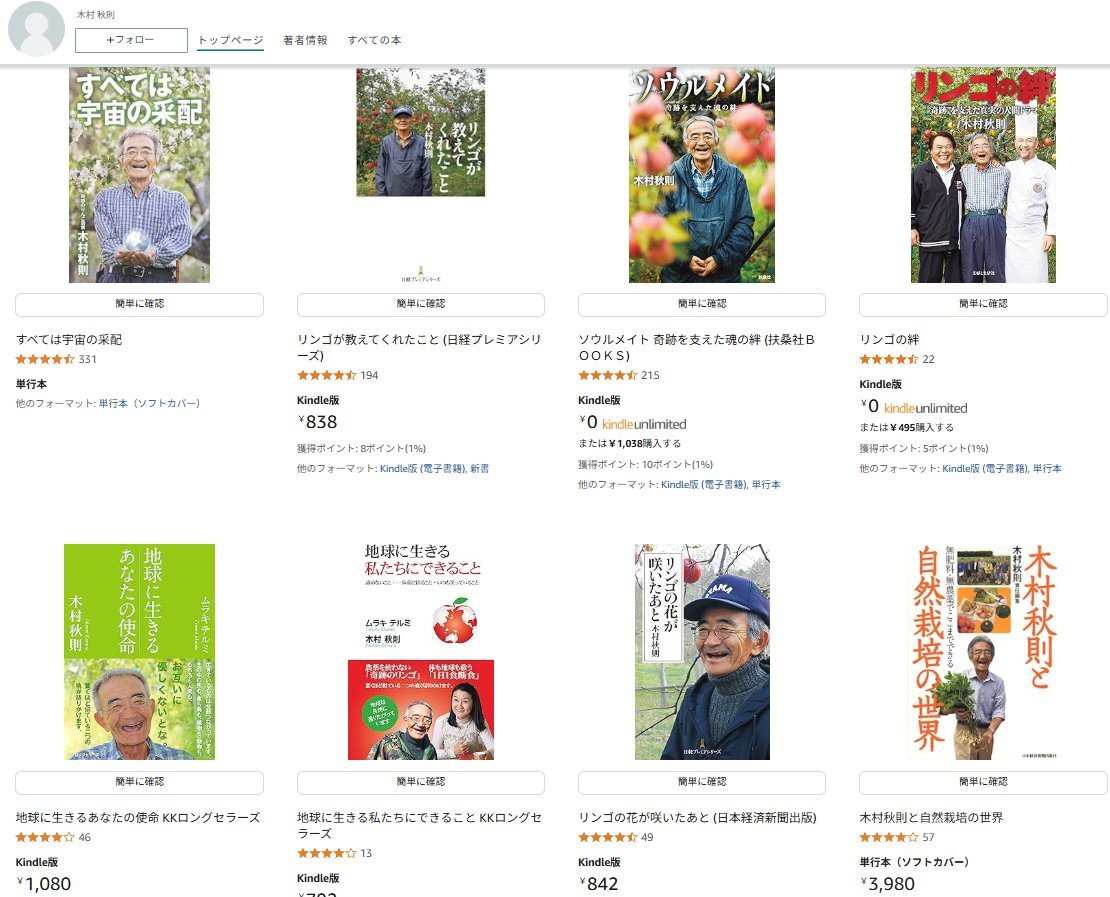Screen dimensions: 1110x897
Task: Switch to the 著者情報 tab
Action: tap(305, 40)
